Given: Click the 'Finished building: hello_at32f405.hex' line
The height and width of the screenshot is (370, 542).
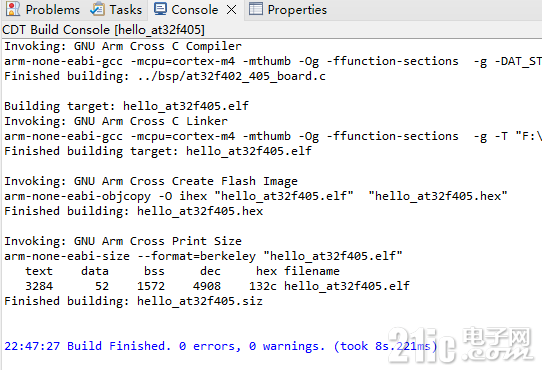Looking at the screenshot, I should point(133,211).
